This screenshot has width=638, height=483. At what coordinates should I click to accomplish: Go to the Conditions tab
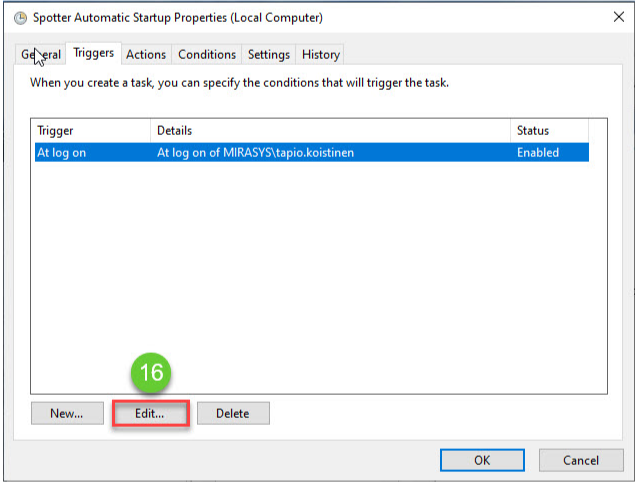click(207, 54)
